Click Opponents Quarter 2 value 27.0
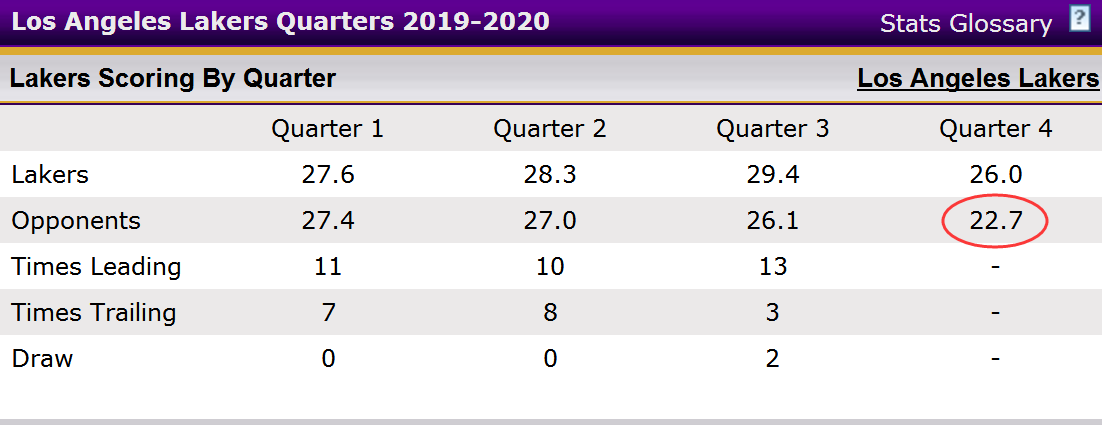This screenshot has height=425, width=1102. tap(550, 221)
